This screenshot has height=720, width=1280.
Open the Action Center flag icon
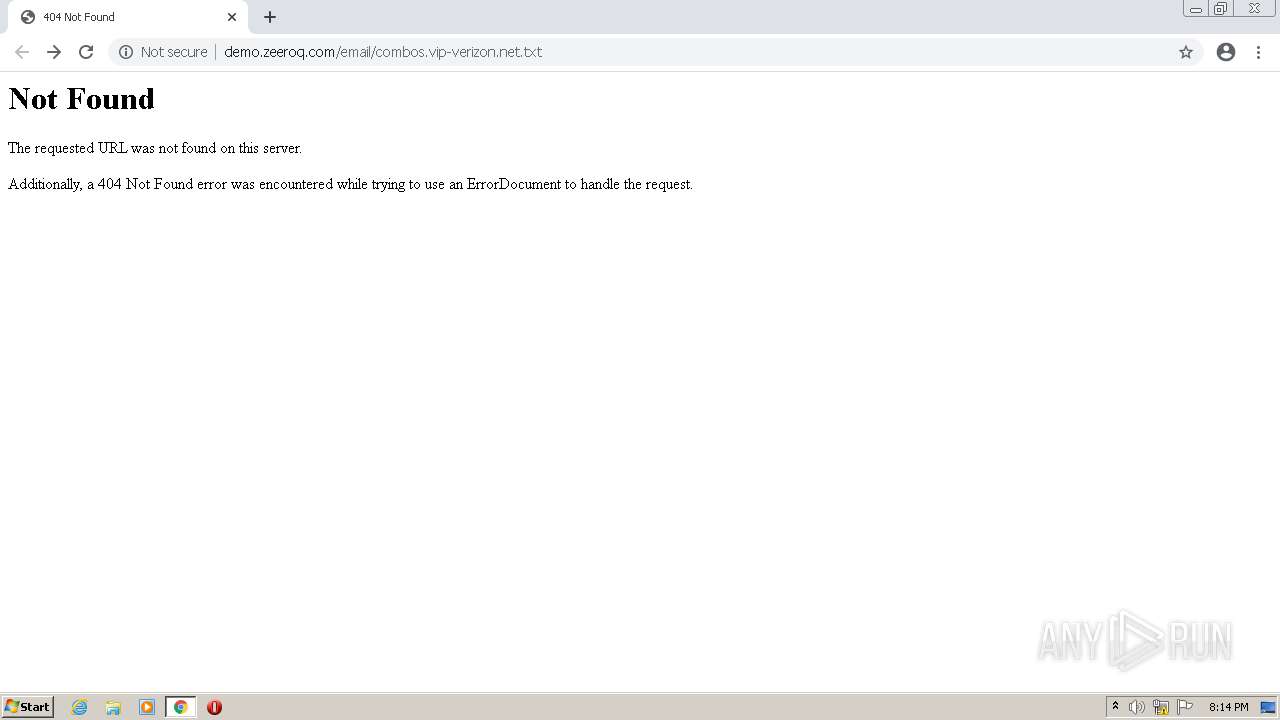point(1185,707)
